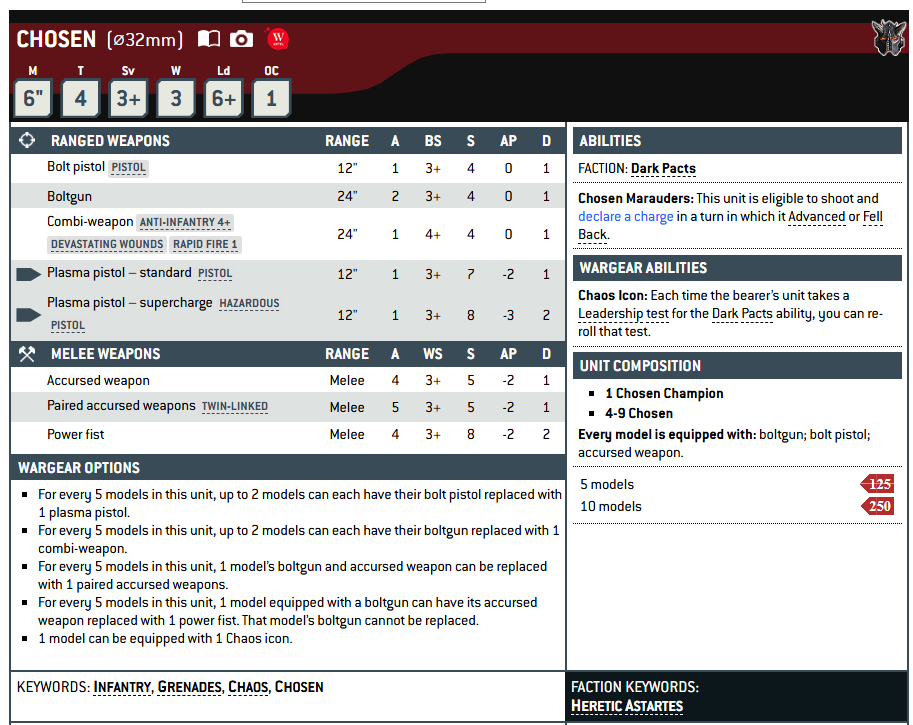Click the 5 models row label
This screenshot has height=725, width=913.
607,484
